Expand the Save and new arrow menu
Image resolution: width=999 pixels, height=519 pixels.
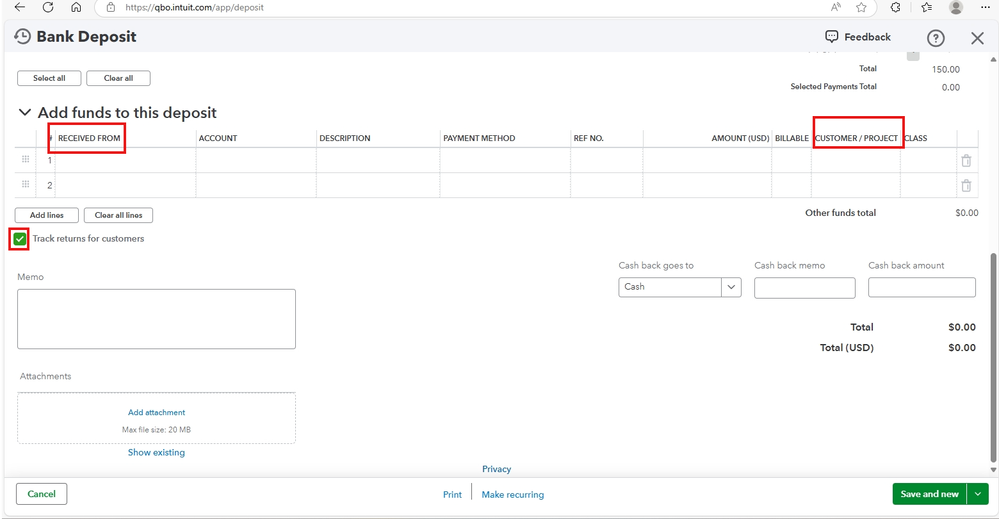pyautogui.click(x=979, y=494)
